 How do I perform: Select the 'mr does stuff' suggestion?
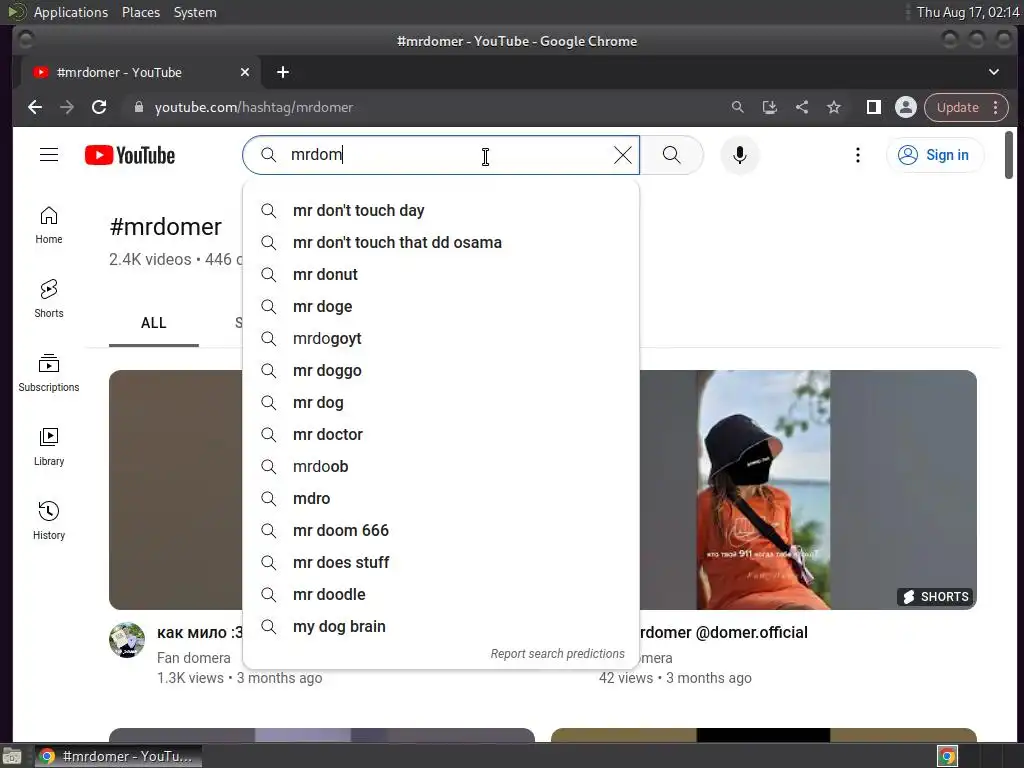point(441,562)
